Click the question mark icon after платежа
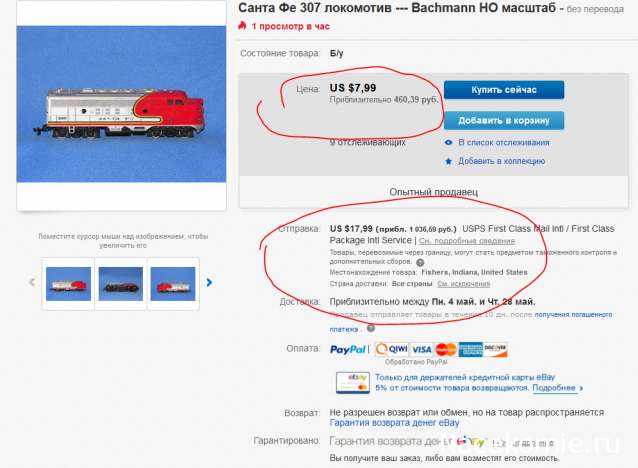 click(x=371, y=328)
